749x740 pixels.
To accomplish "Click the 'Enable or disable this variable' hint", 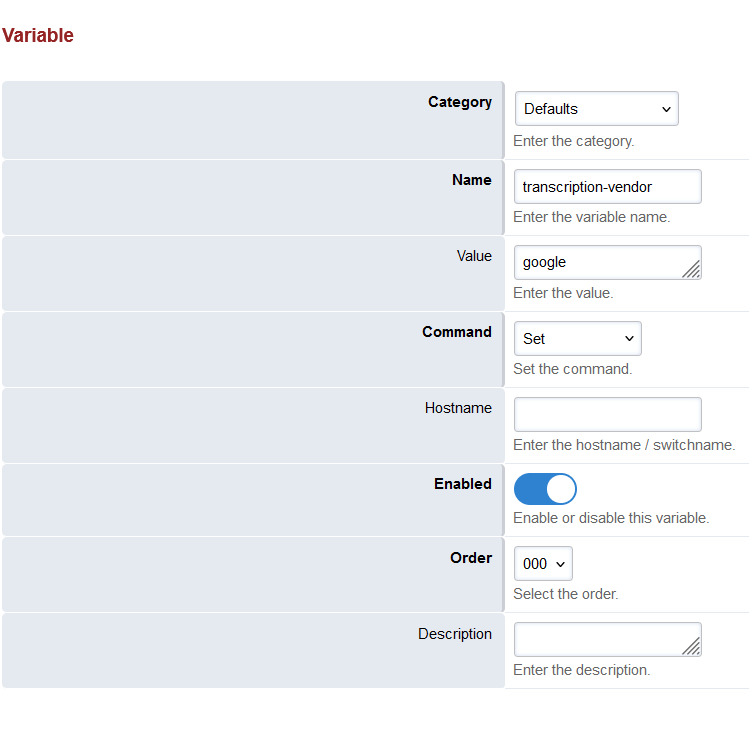I will (611, 518).
